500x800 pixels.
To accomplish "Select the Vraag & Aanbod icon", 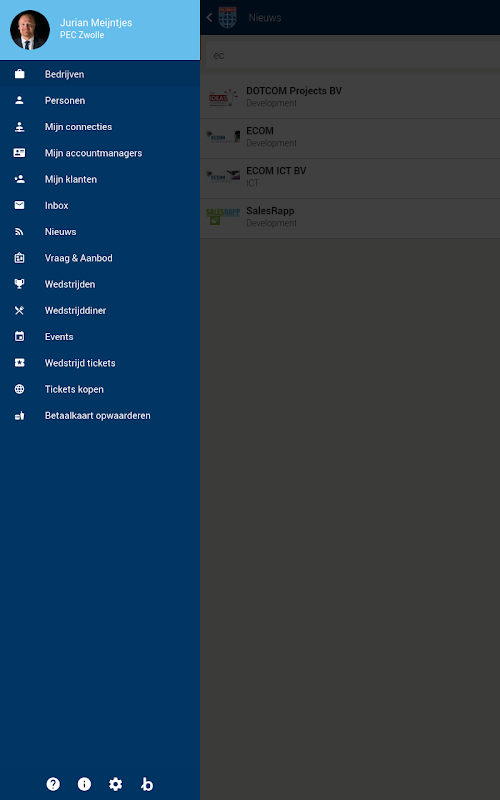I will tap(19, 258).
